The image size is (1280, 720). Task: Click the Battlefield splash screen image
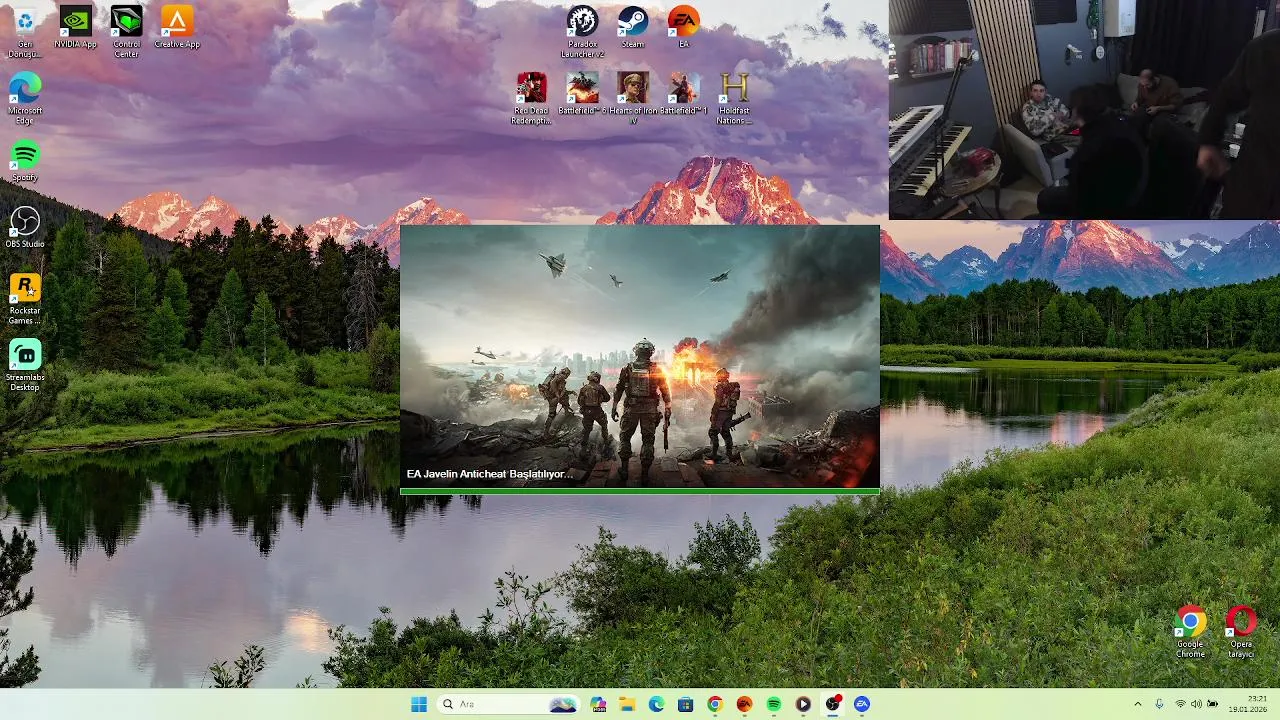(640, 356)
